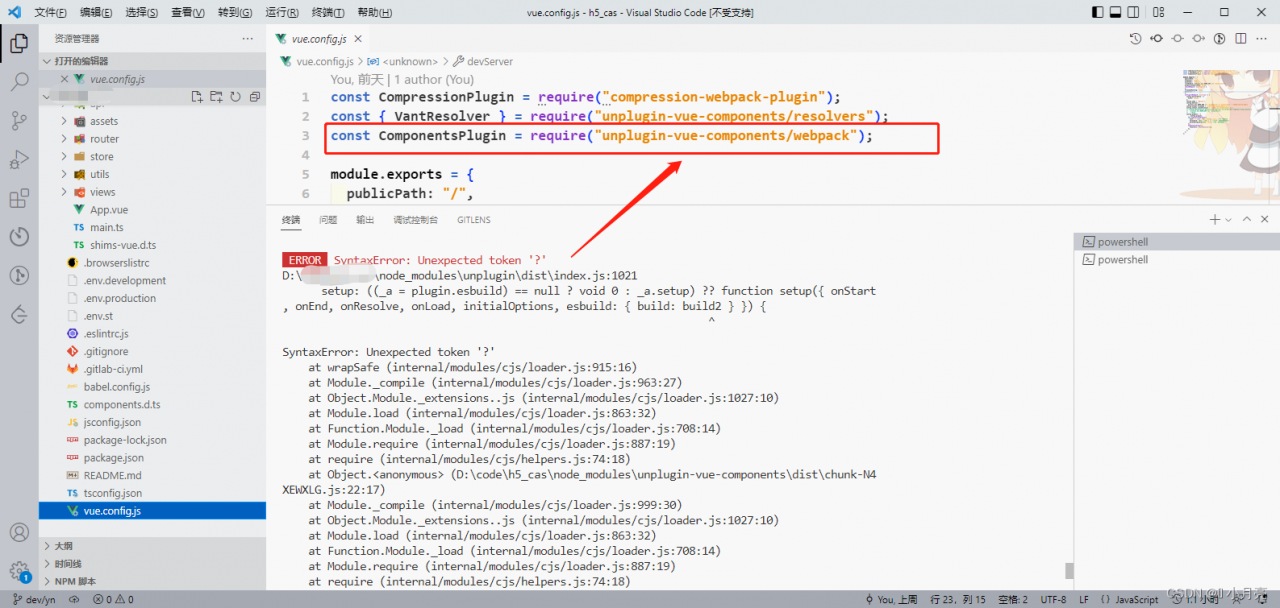Open the 终端(T) menu
Image resolution: width=1280 pixels, height=608 pixels.
coord(328,12)
